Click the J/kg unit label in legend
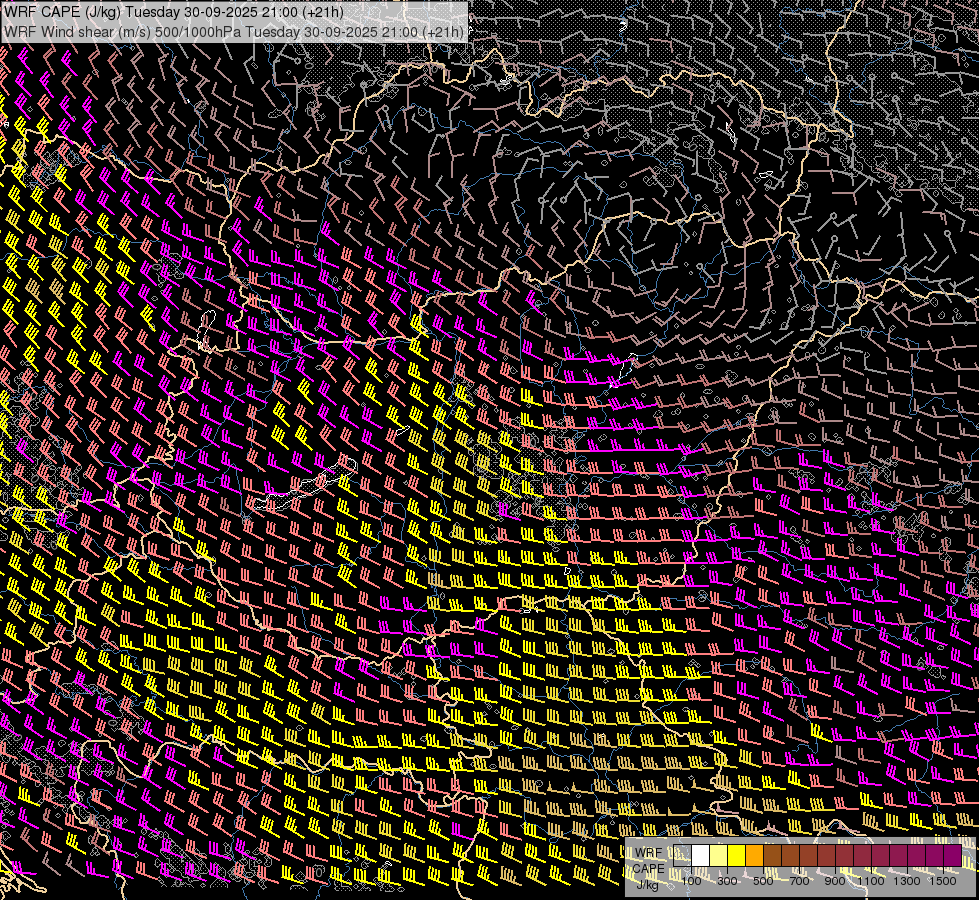Image resolution: width=979 pixels, height=900 pixels. [648, 884]
